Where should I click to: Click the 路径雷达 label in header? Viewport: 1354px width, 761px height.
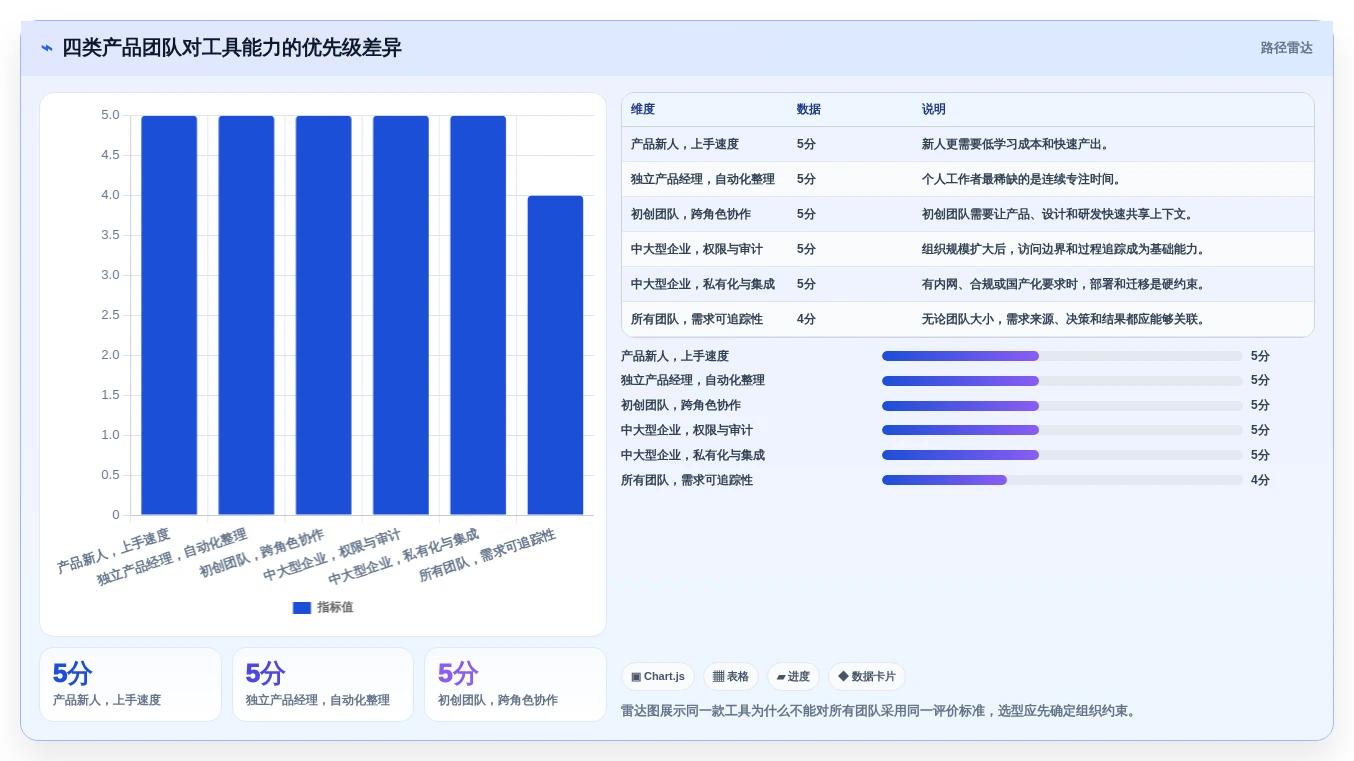click(1286, 48)
